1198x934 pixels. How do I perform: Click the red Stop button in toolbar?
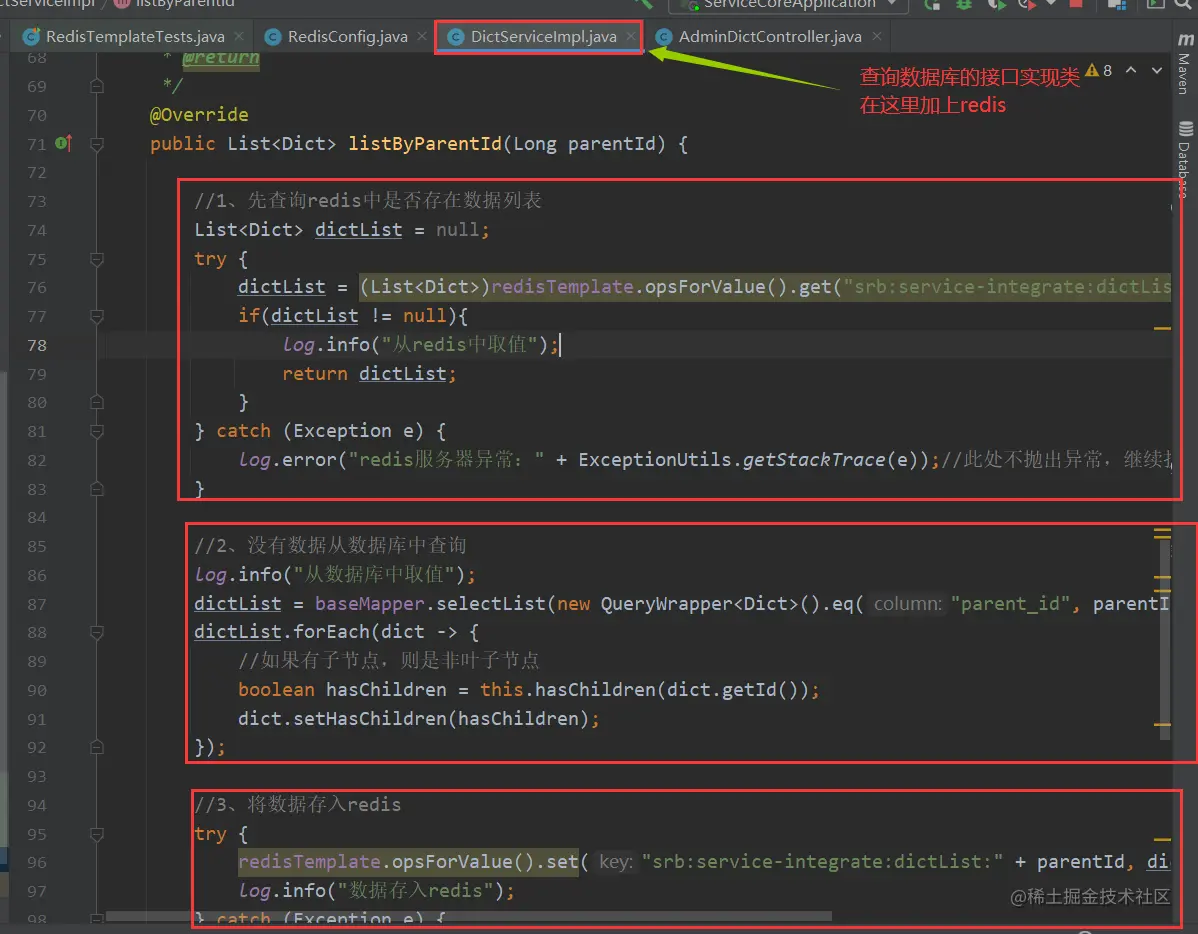click(x=1076, y=4)
